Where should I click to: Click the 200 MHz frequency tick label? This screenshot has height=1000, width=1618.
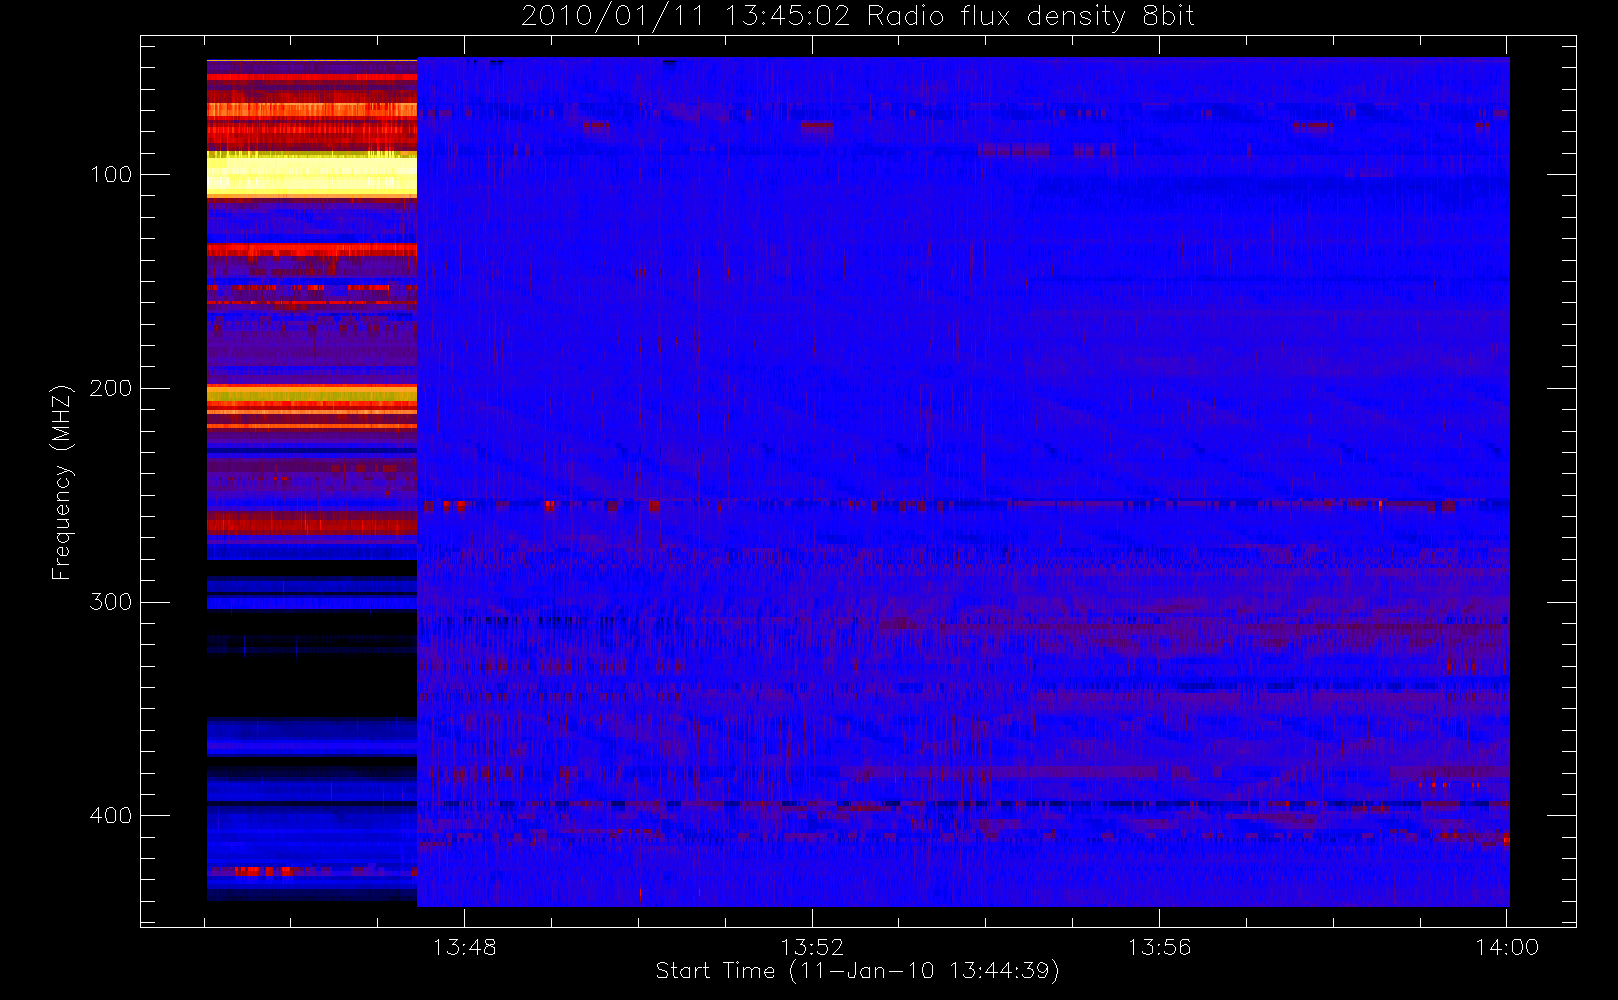(x=110, y=388)
